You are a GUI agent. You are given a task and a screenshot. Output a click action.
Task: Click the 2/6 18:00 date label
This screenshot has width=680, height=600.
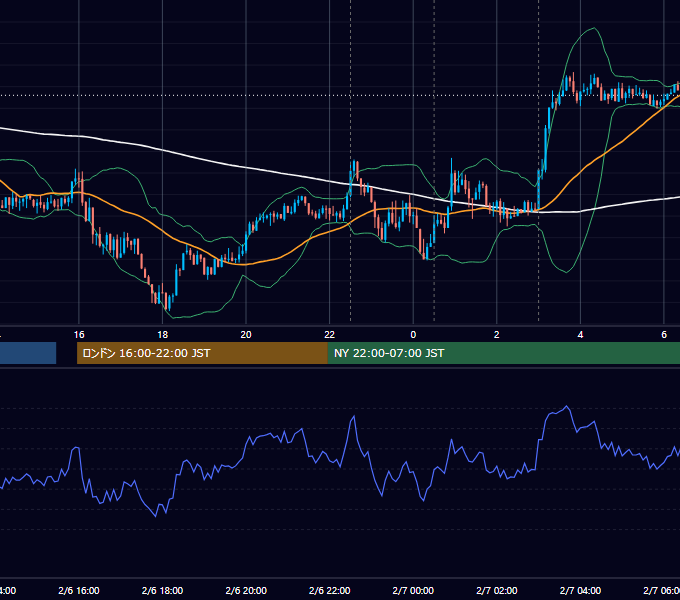point(162,590)
